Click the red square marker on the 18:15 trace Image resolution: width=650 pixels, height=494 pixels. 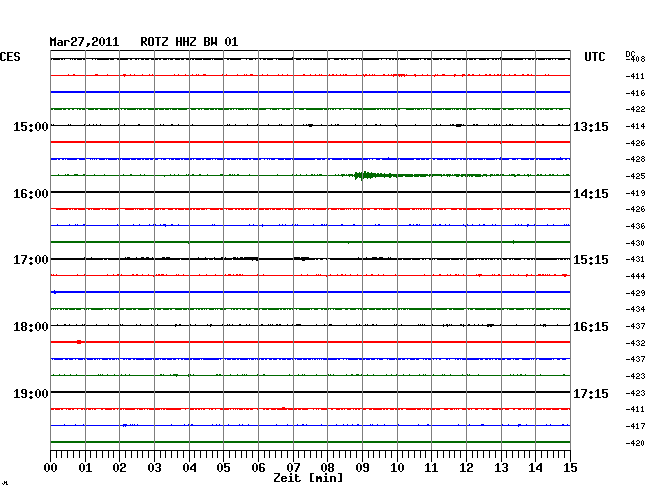[x=79, y=342]
